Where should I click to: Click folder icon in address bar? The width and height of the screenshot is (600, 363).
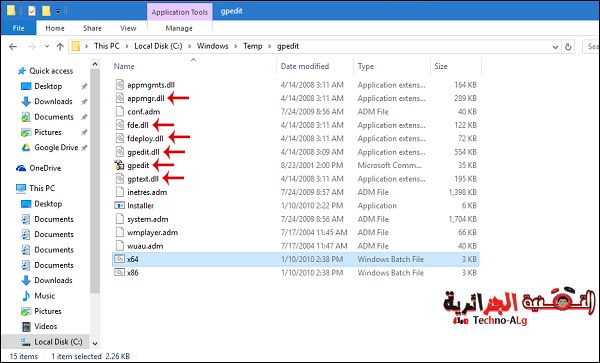tap(76, 46)
